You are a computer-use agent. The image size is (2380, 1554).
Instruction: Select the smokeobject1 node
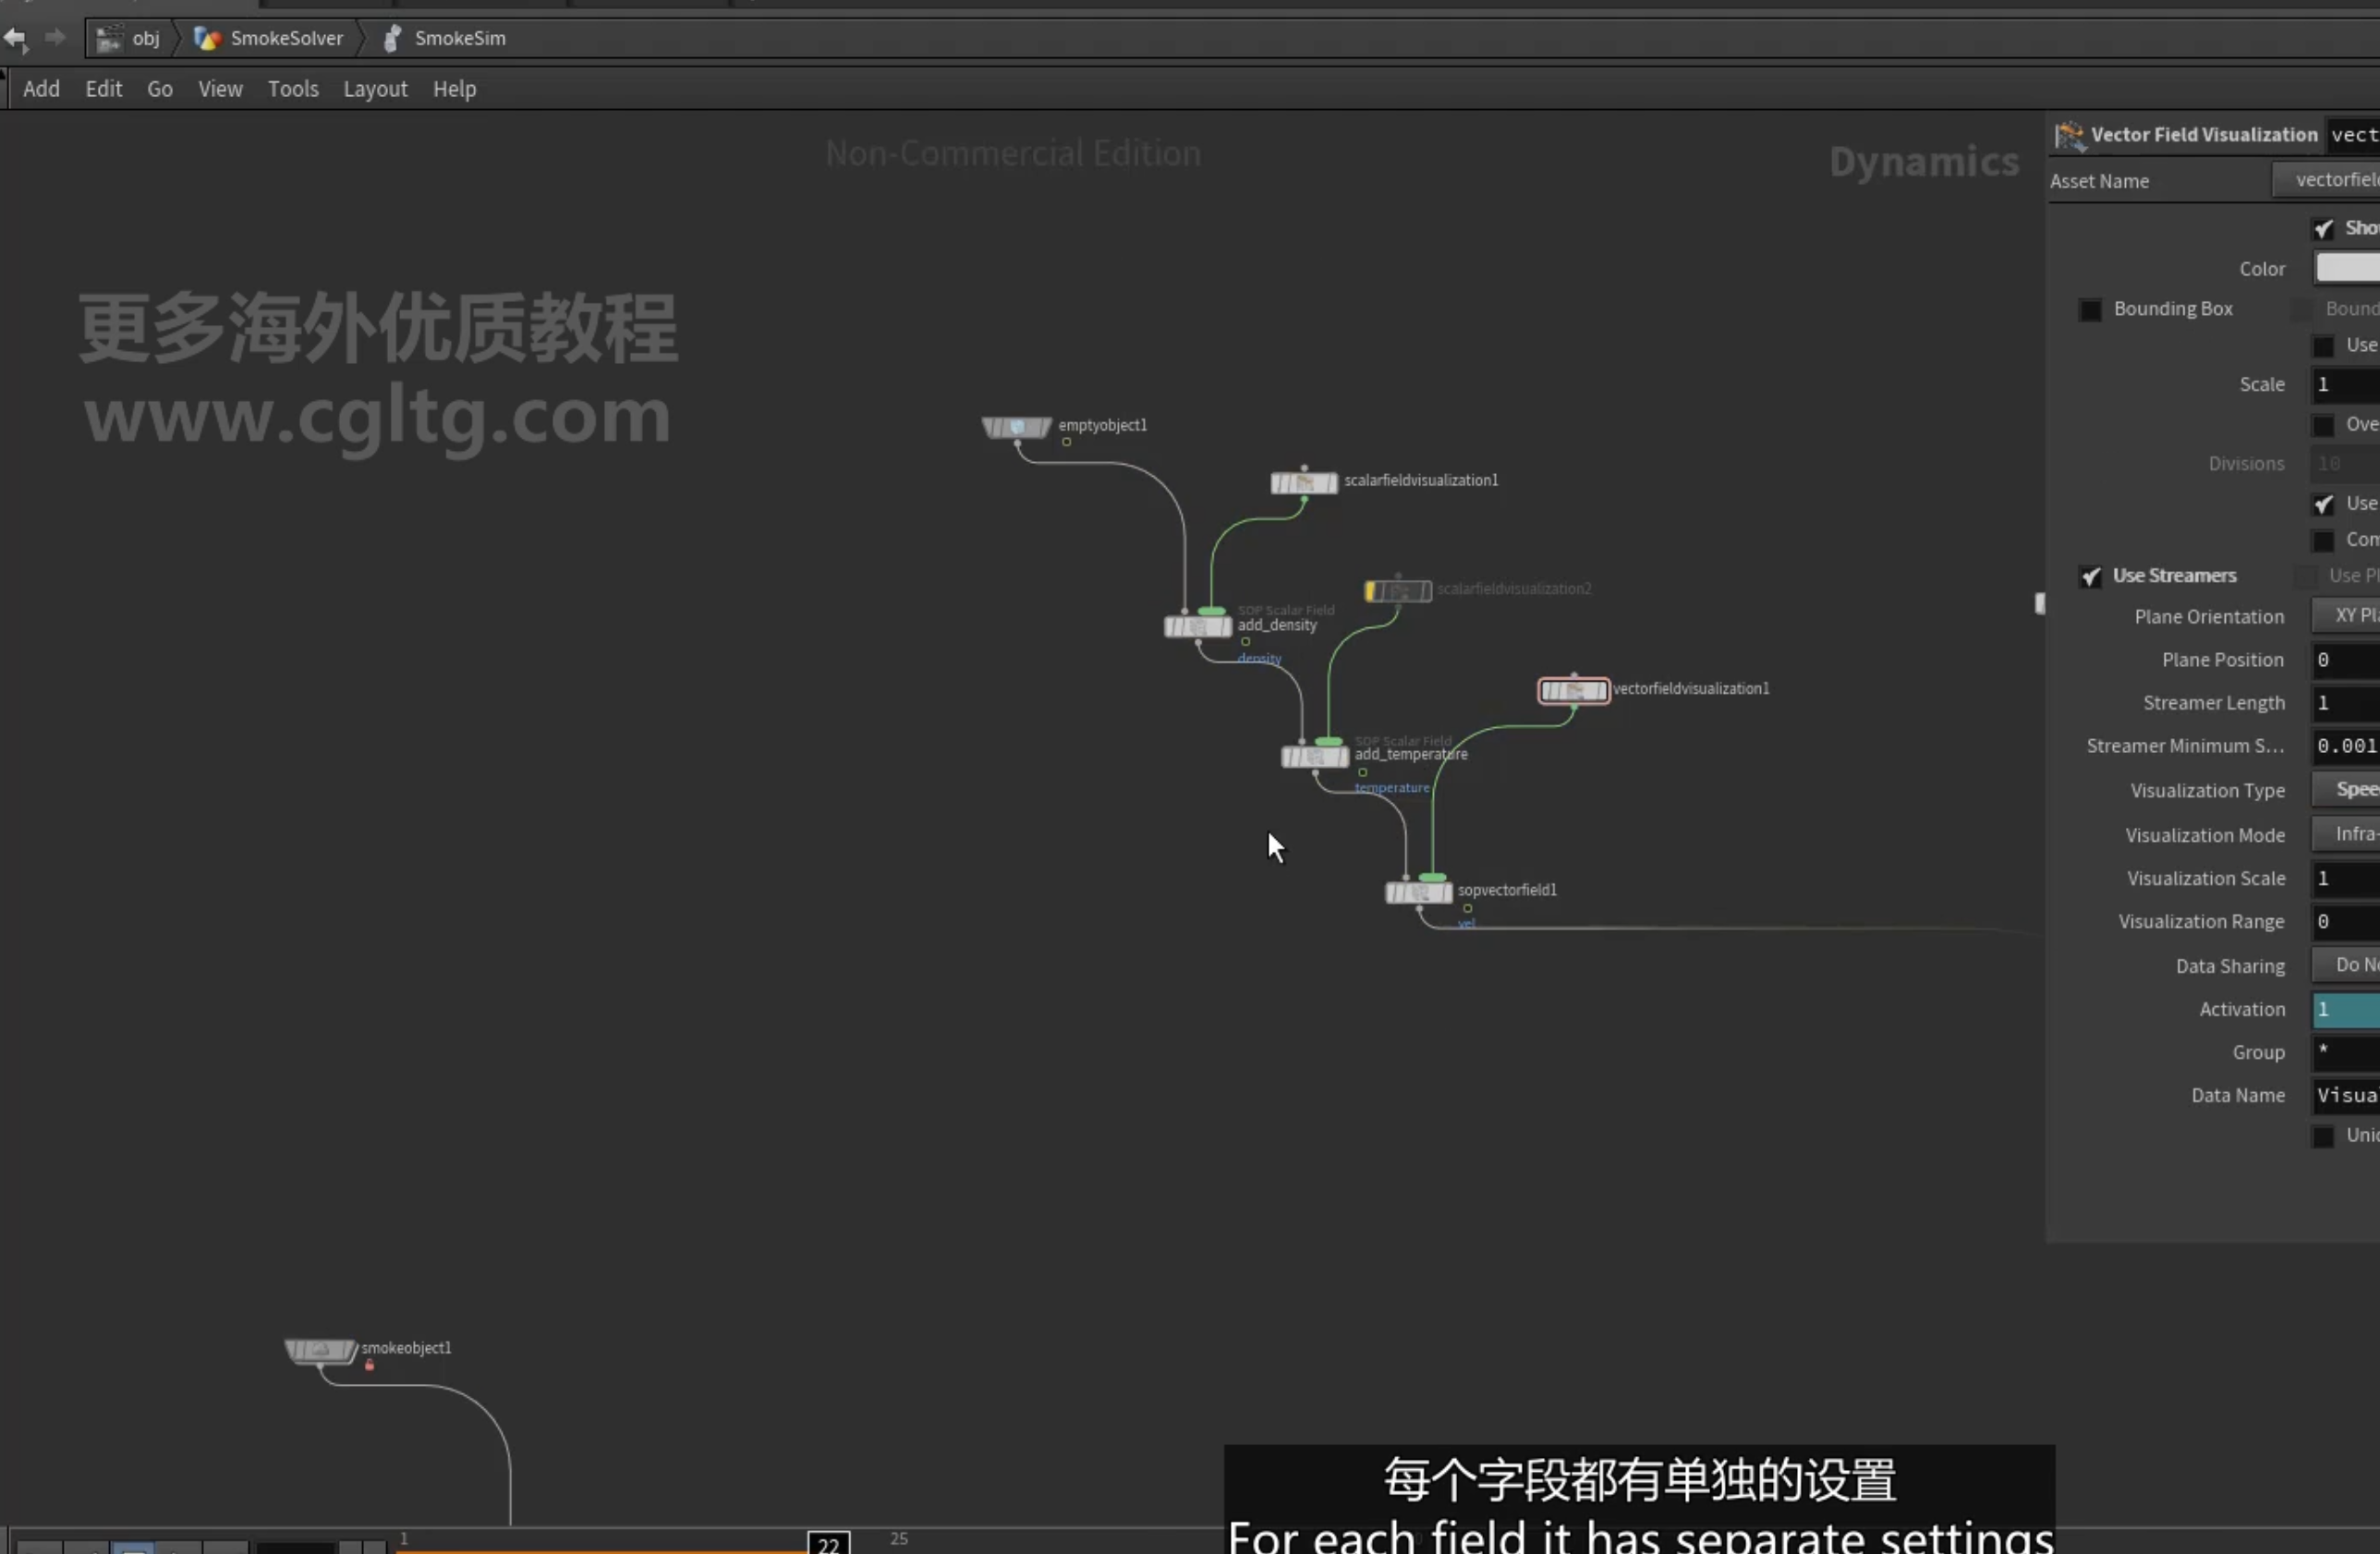(x=321, y=1352)
